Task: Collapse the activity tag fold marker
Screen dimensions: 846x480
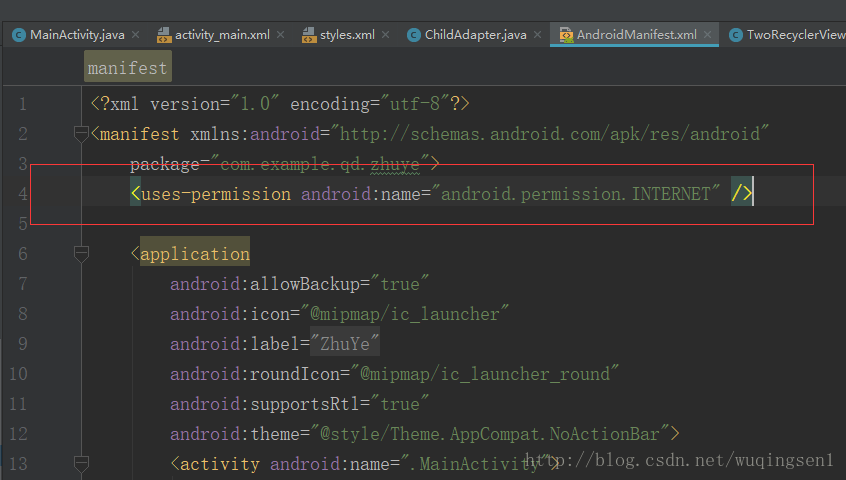Action: click(x=81, y=464)
